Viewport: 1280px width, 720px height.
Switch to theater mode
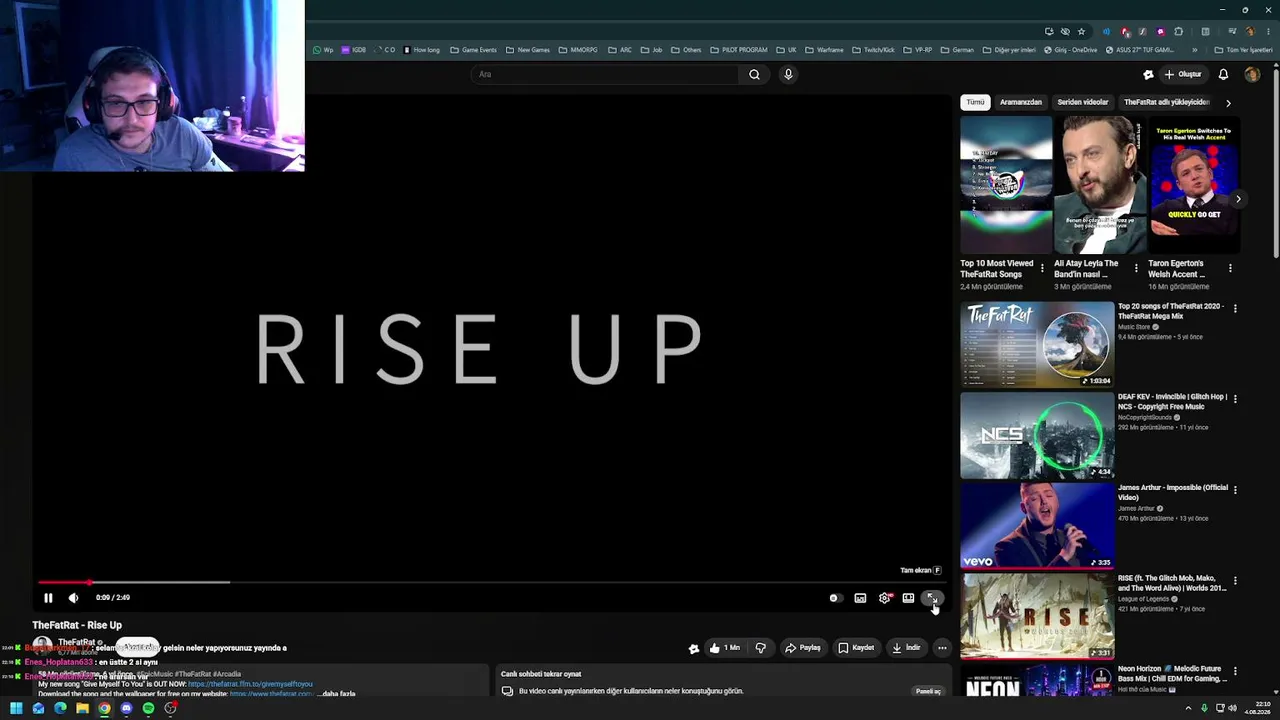click(908, 598)
